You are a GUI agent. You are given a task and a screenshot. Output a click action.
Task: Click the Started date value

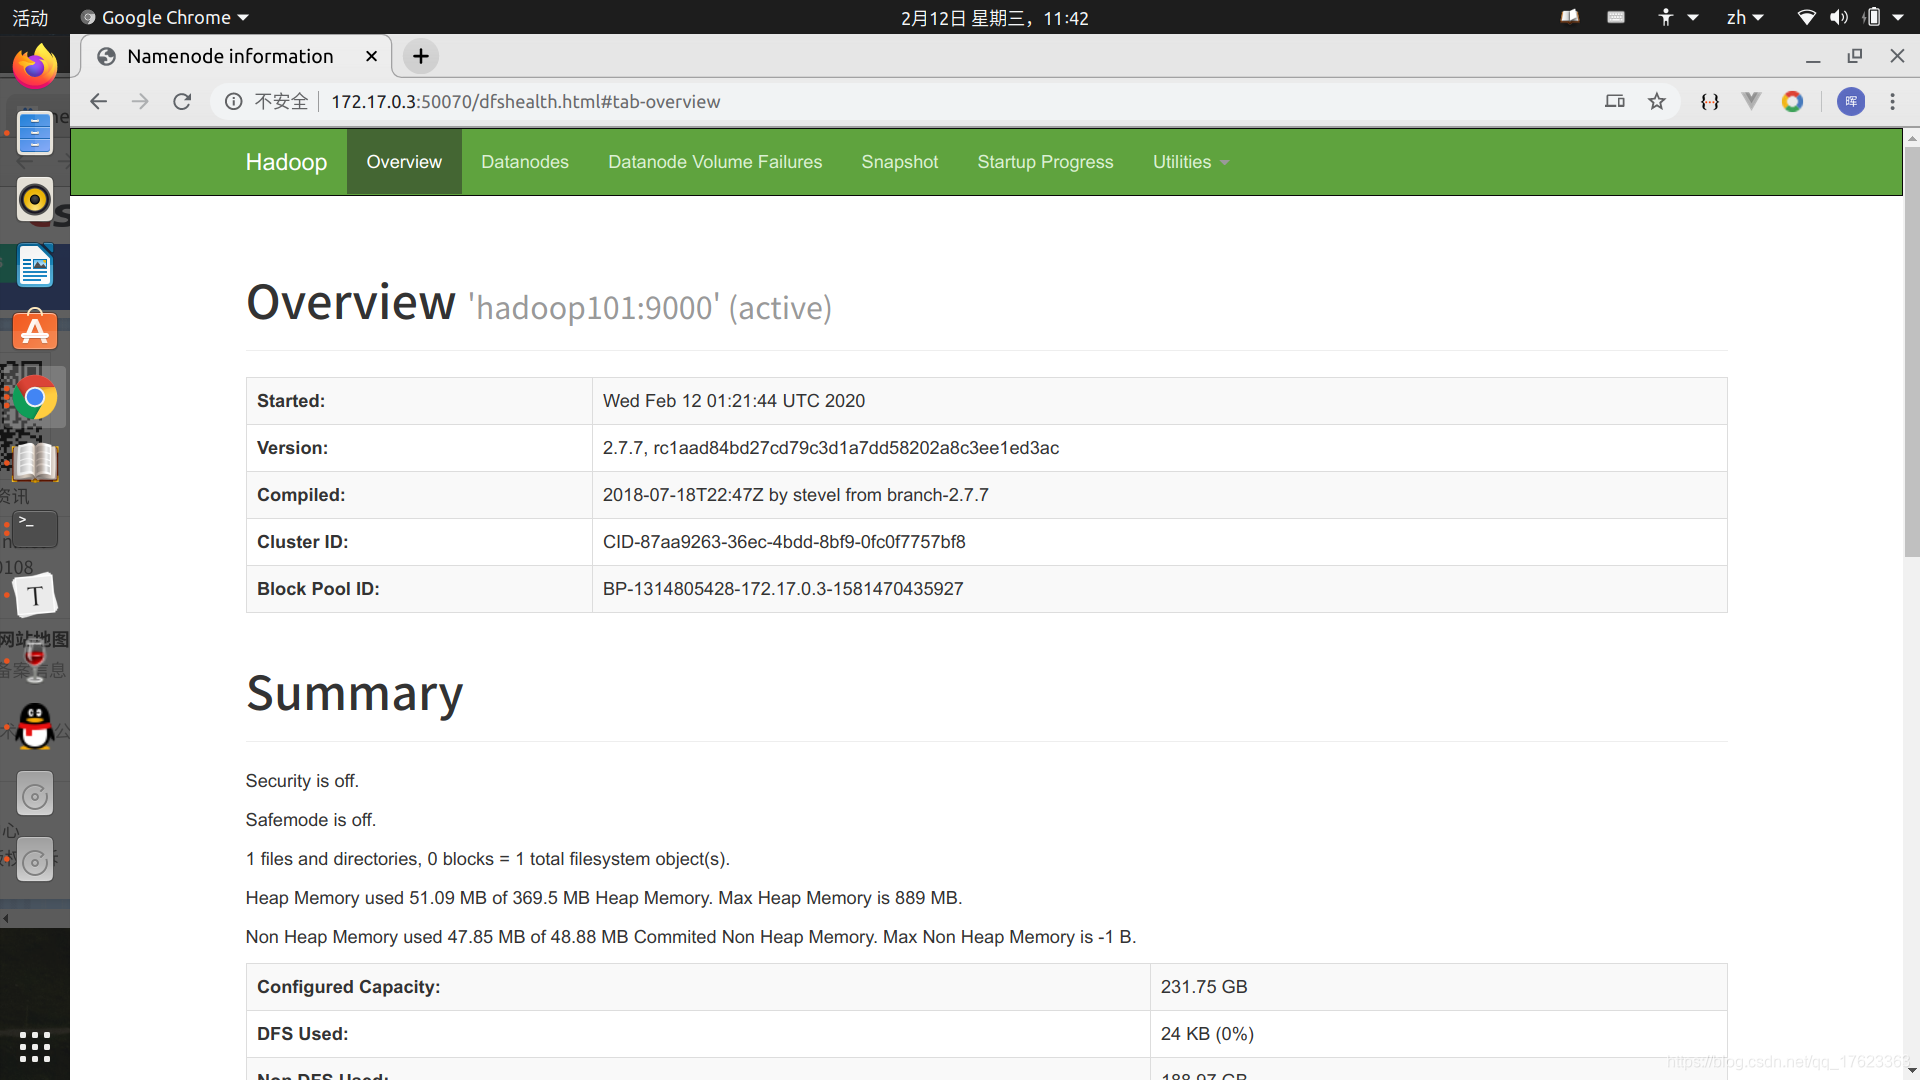734,401
